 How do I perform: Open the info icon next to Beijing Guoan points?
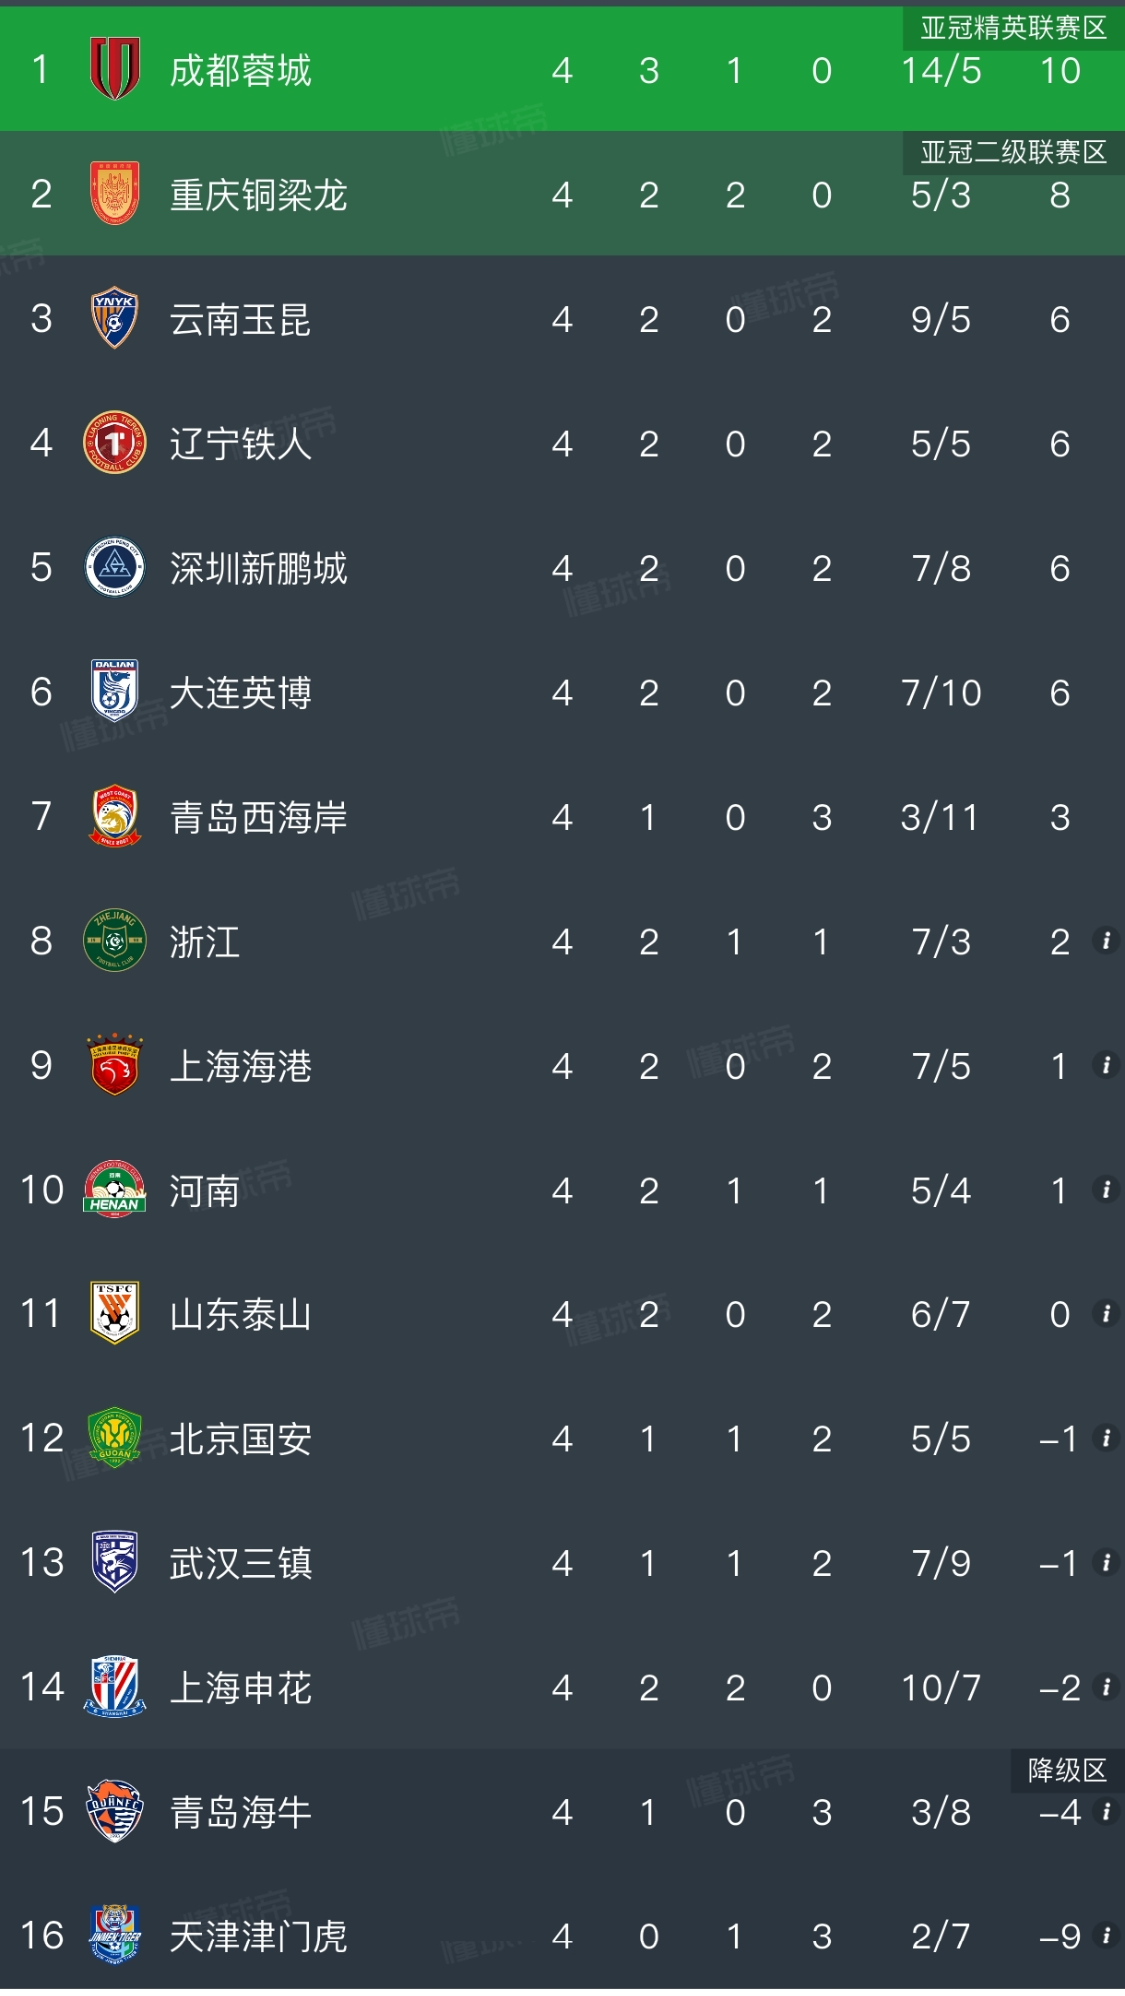coord(1105,1438)
